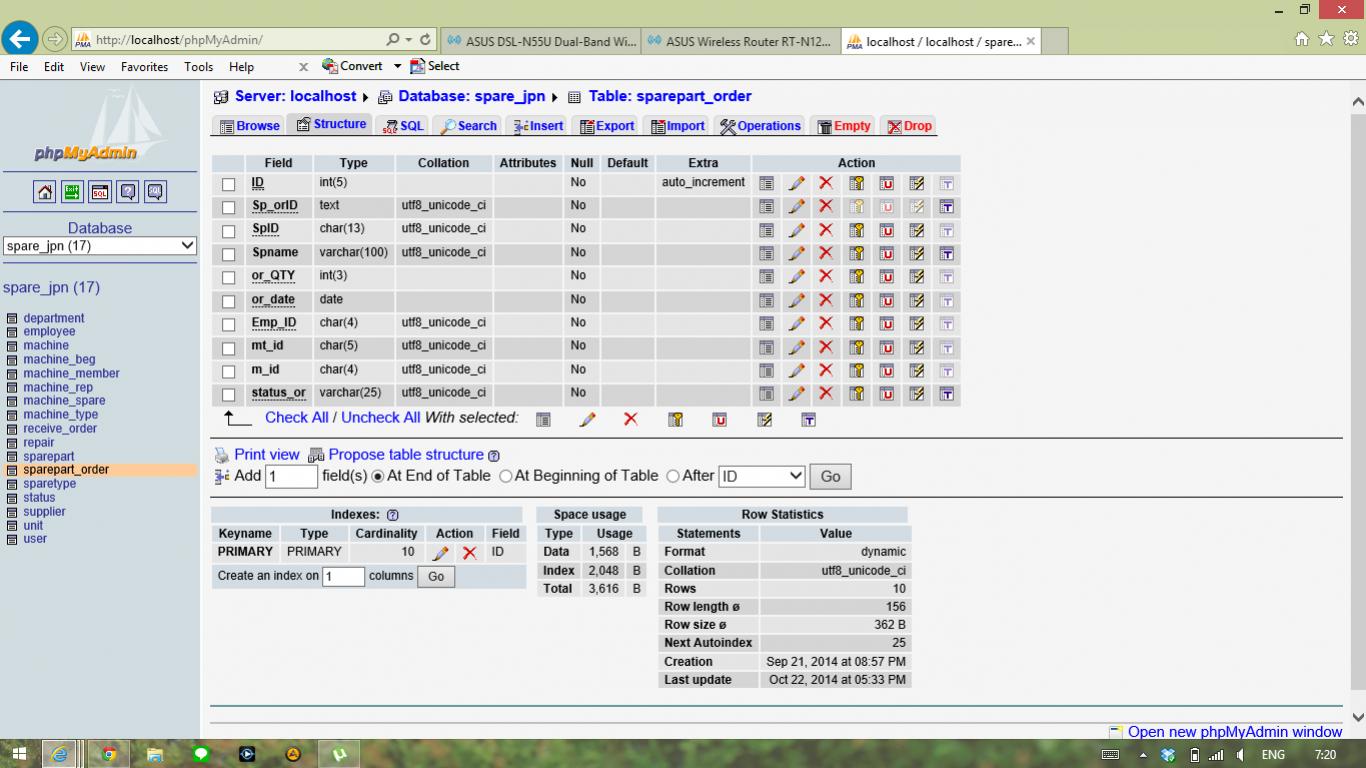Viewport: 1366px width, 768px height.
Task: Select At Beginning of Table radio
Action: pyautogui.click(x=506, y=477)
